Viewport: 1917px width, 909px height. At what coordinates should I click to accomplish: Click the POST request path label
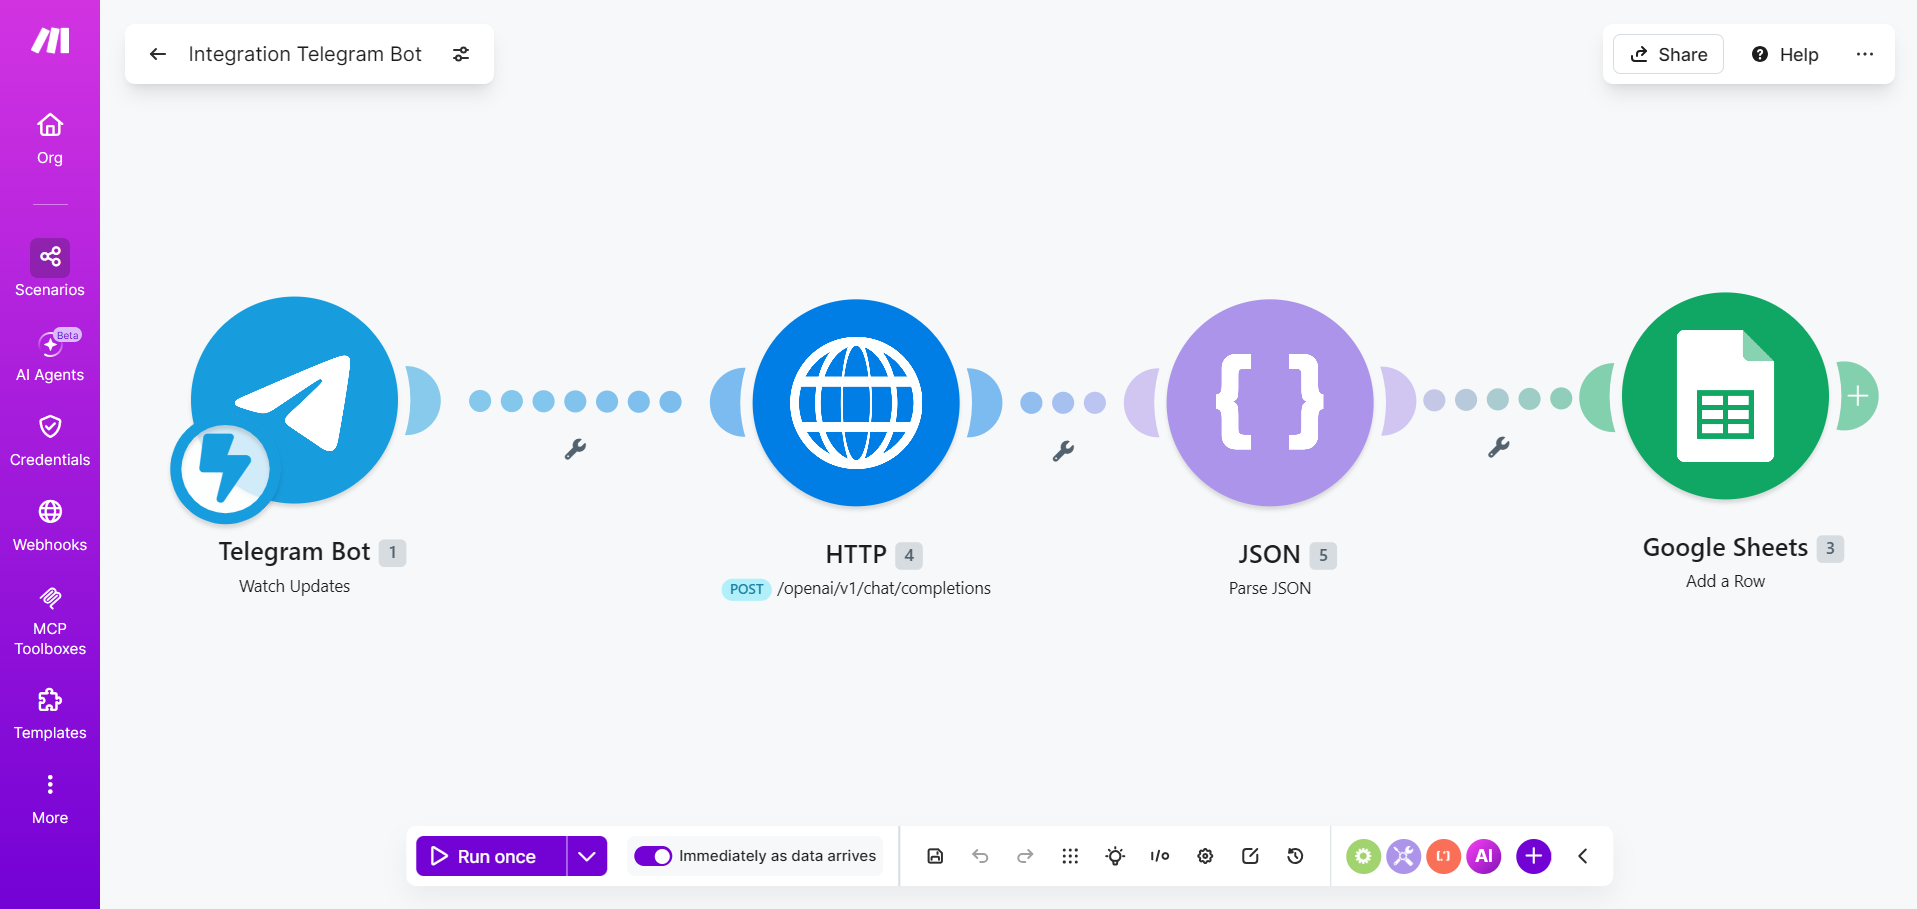(884, 588)
